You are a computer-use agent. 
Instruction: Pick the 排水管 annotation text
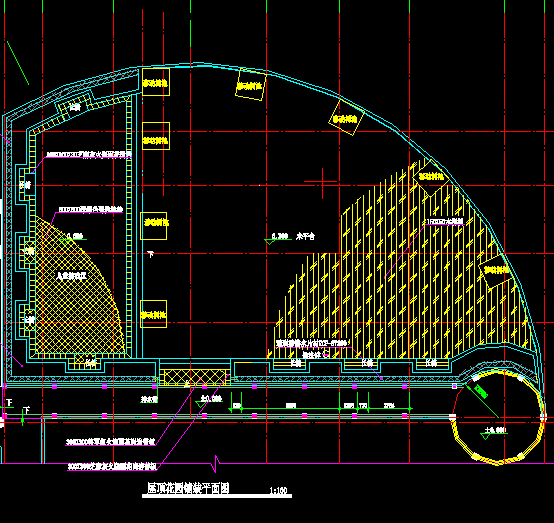(x=149, y=400)
